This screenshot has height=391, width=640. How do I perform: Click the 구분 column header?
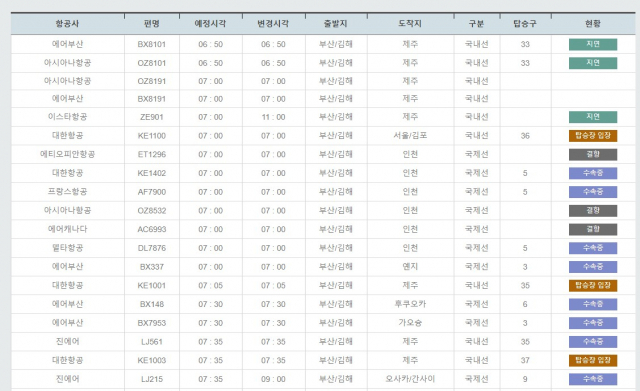tap(477, 24)
